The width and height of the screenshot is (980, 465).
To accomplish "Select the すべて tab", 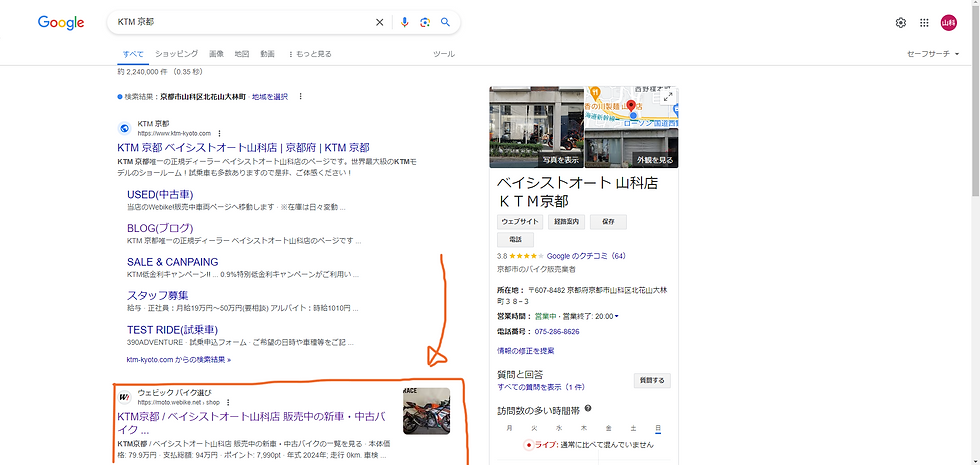I will tap(132, 54).
